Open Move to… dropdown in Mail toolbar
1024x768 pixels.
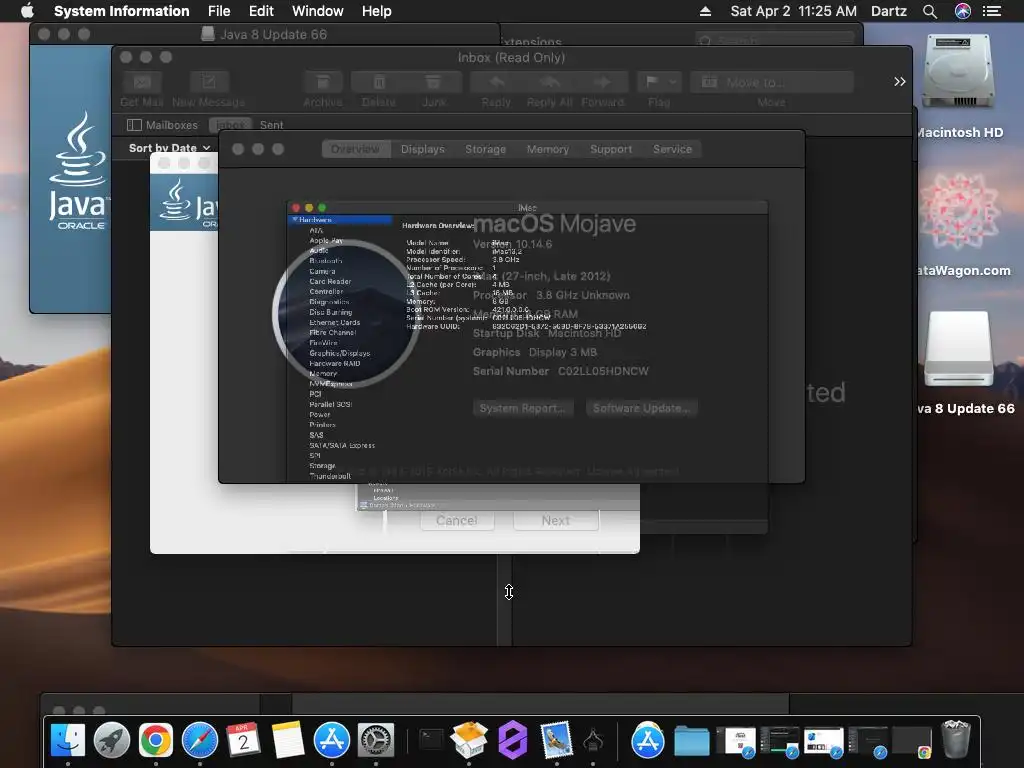click(x=772, y=82)
